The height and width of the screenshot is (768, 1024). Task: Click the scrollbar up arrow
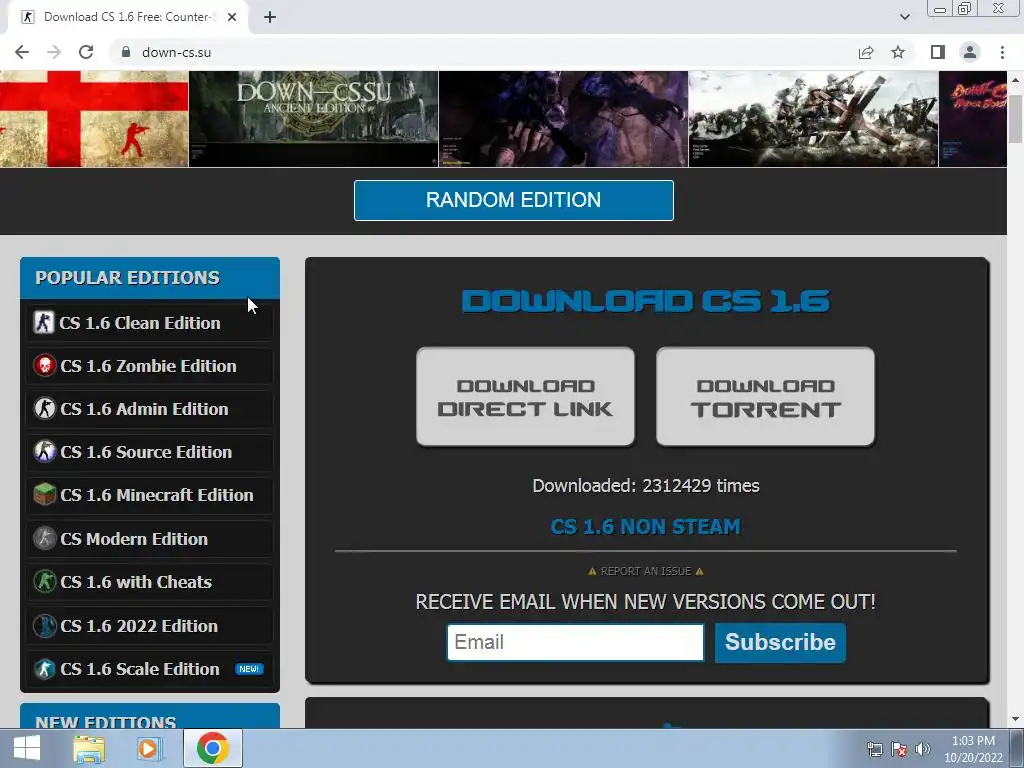1015,79
